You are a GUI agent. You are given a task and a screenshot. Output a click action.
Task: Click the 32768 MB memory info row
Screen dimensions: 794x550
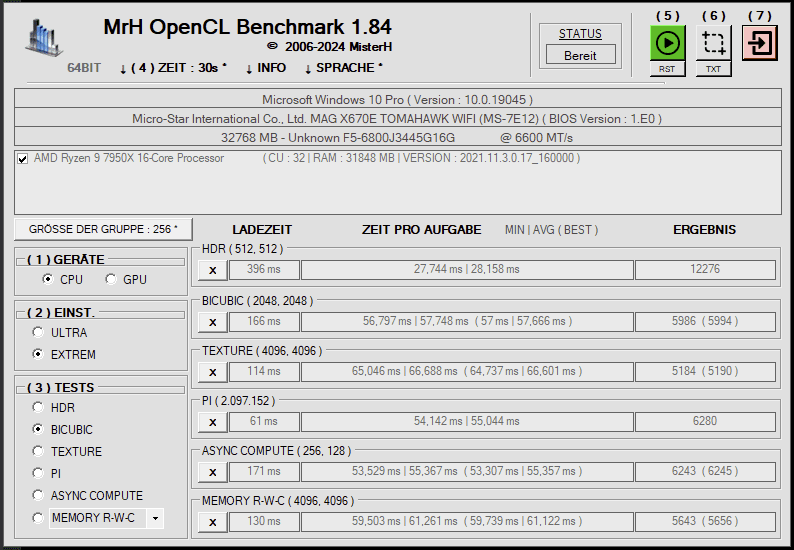[x=398, y=137]
